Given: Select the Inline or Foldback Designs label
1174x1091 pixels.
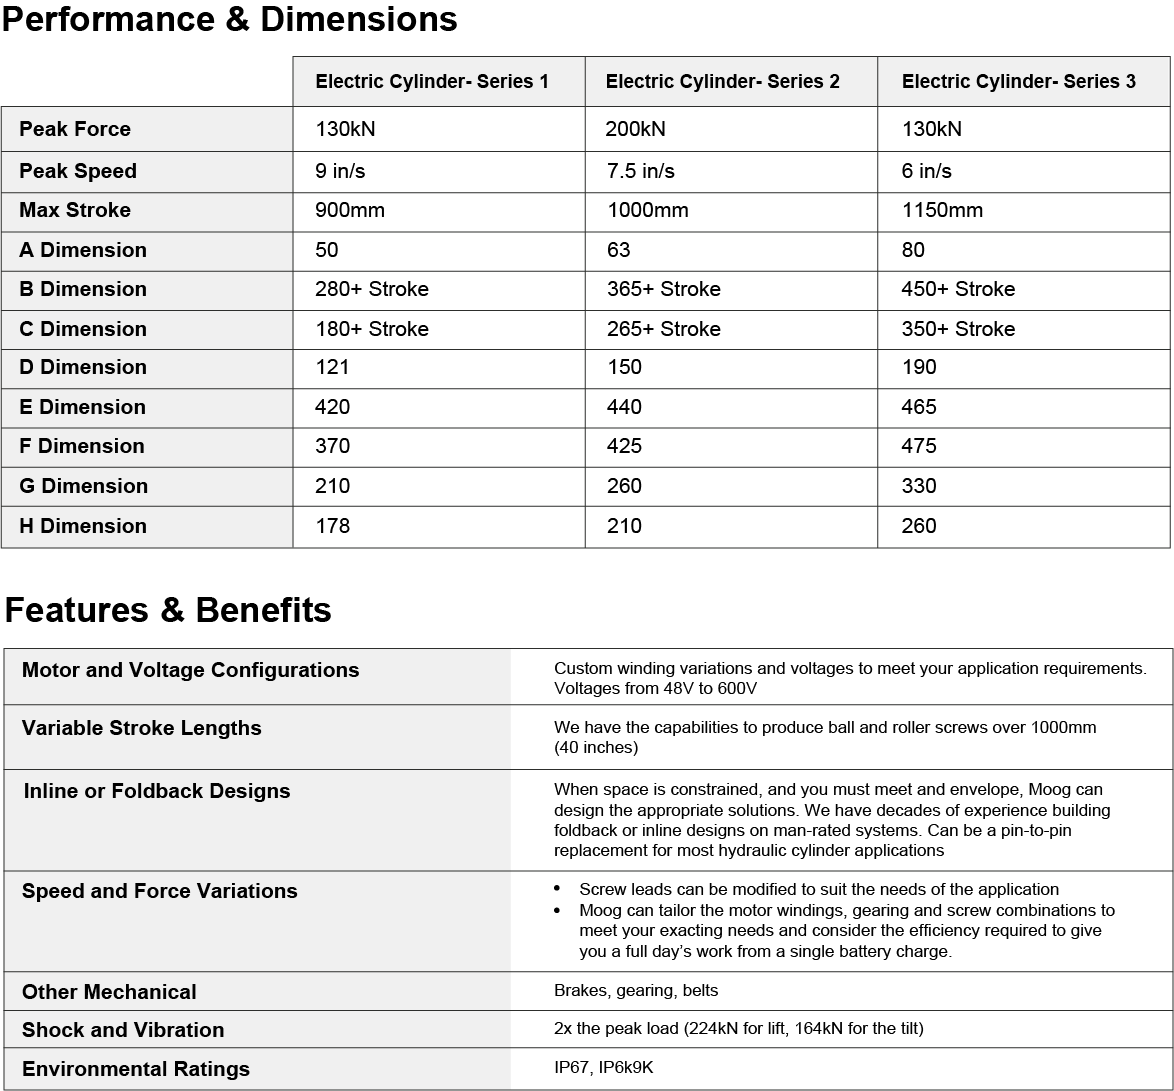Looking at the screenshot, I should (x=157, y=791).
